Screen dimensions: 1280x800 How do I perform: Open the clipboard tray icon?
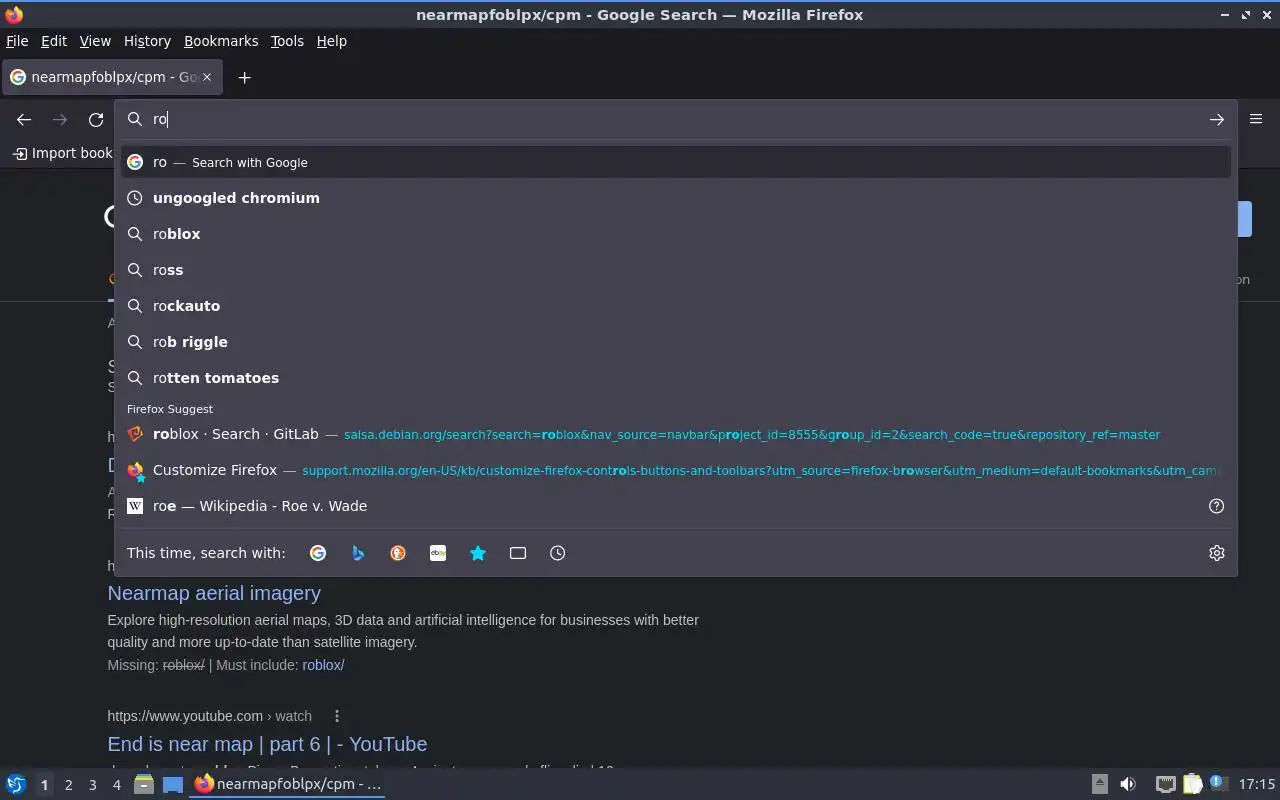pos(1192,784)
